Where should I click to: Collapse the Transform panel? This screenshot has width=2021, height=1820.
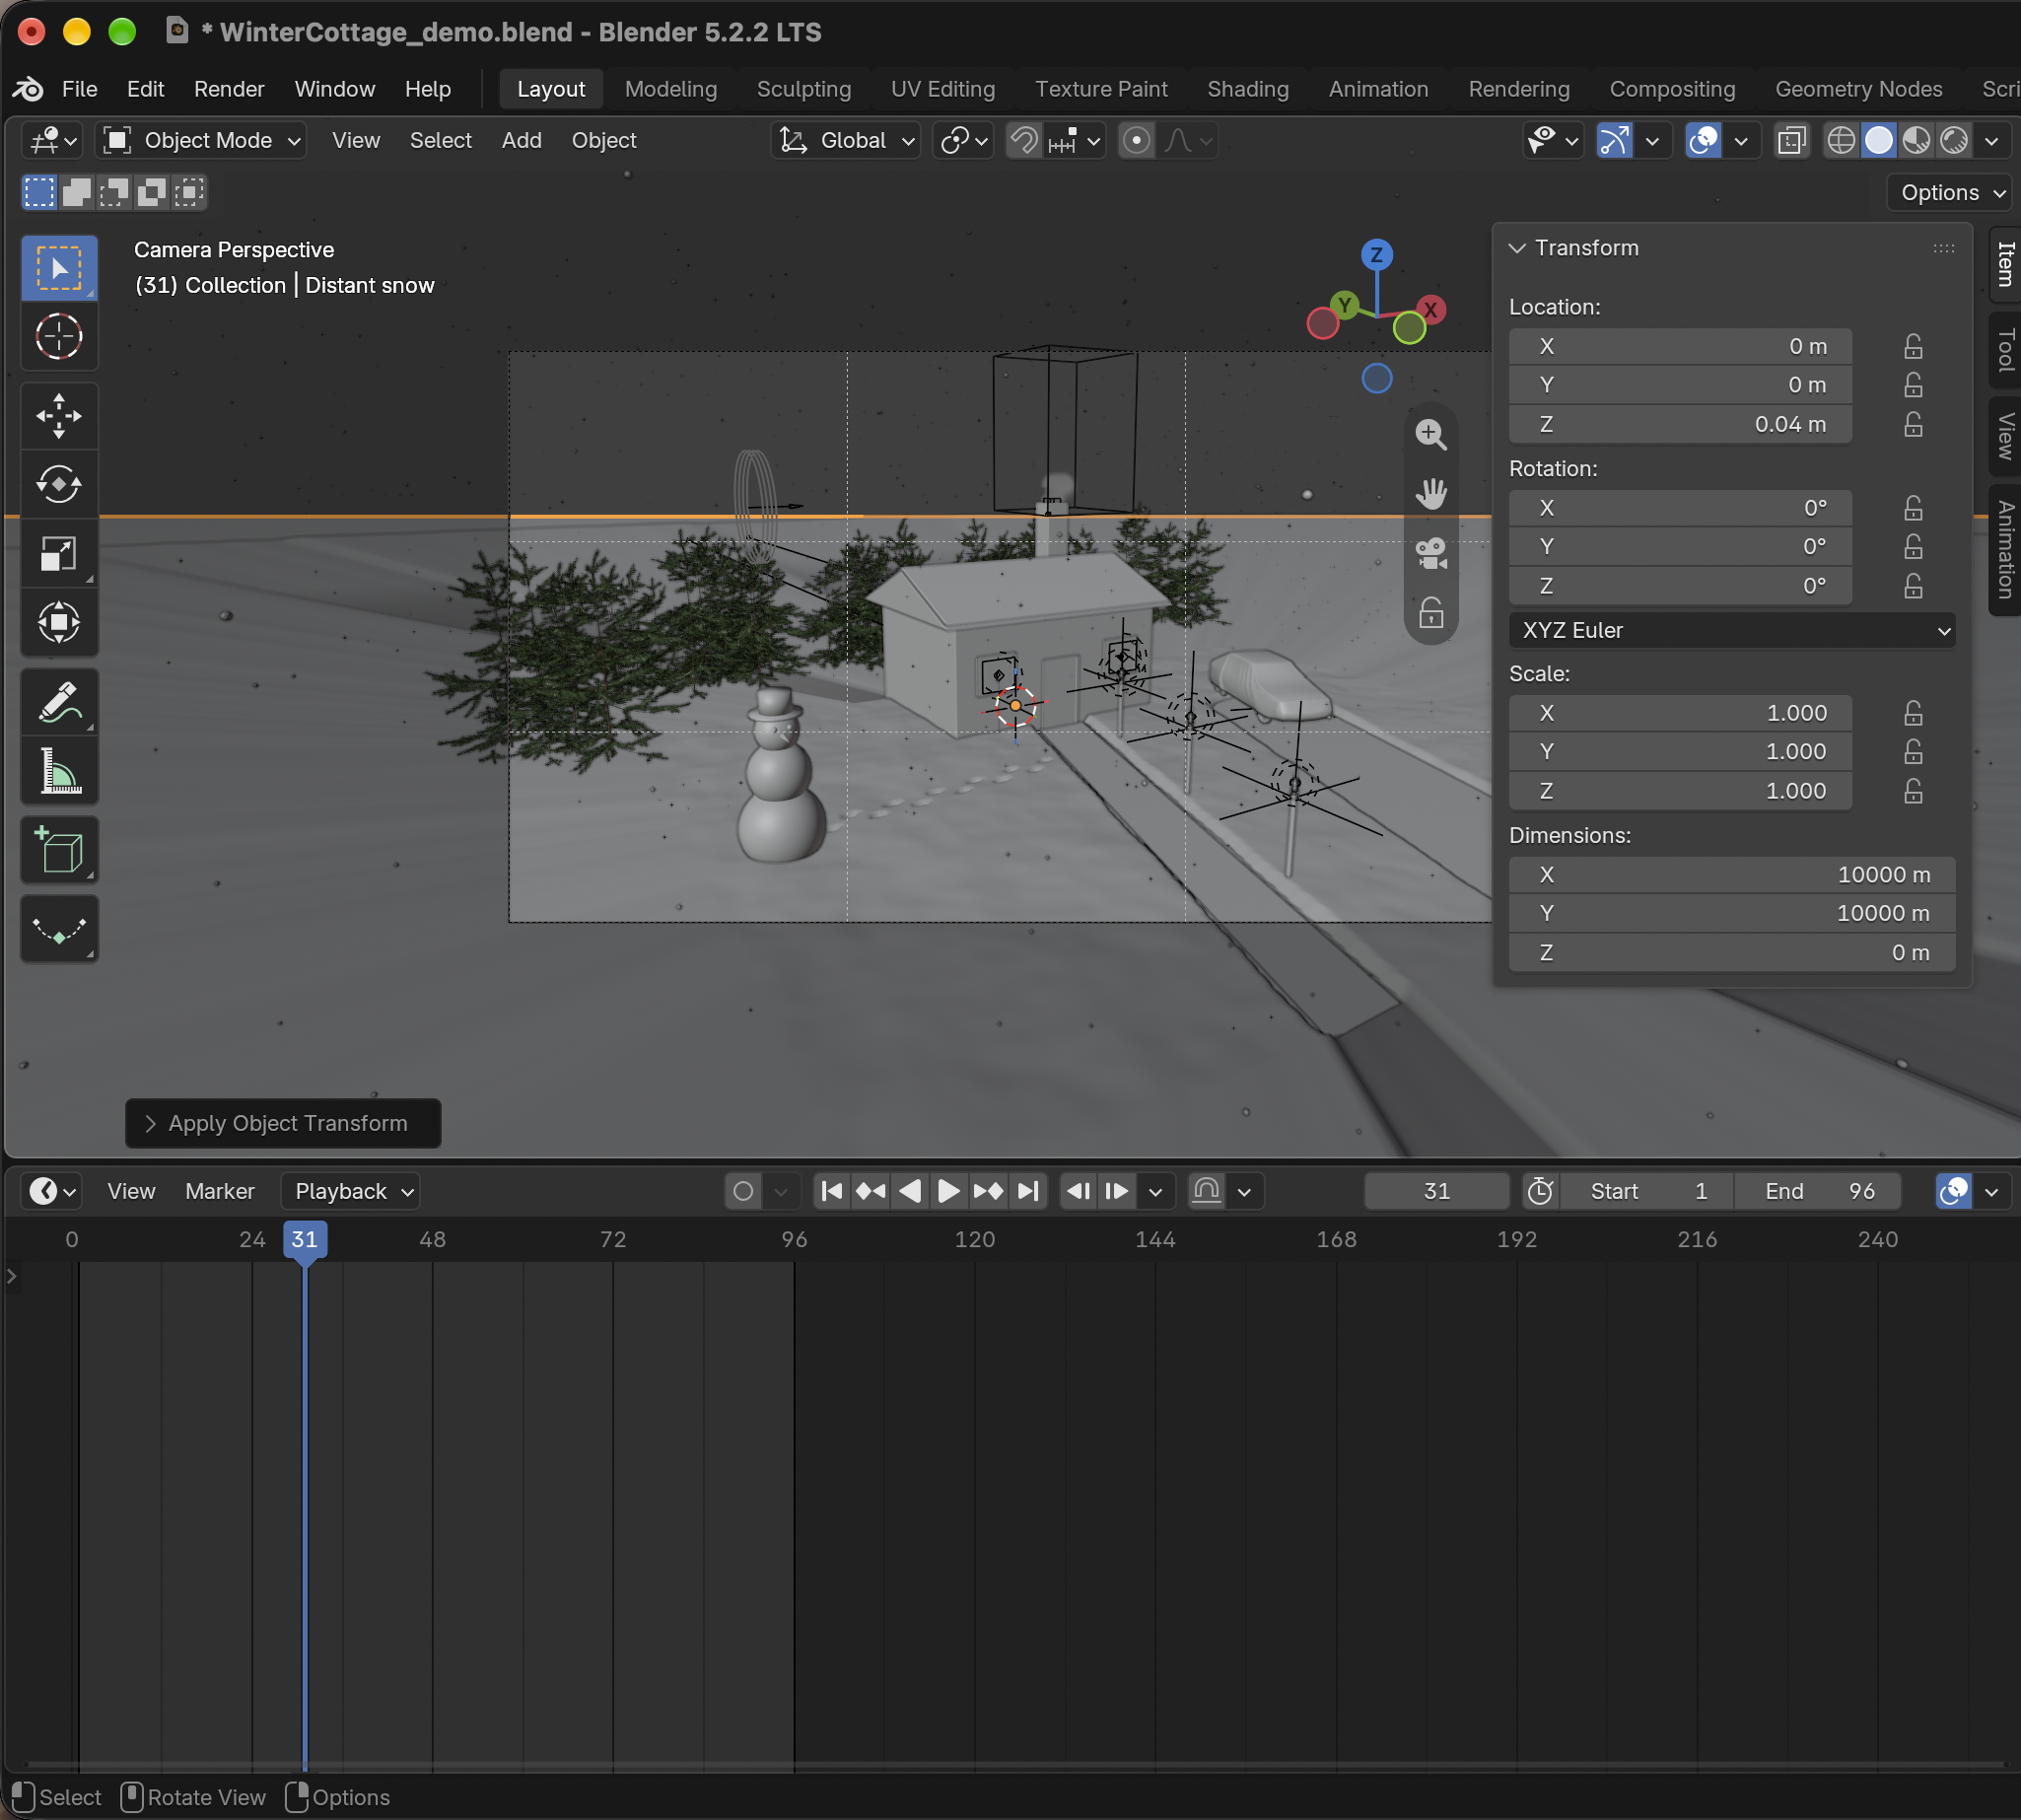pos(1516,248)
